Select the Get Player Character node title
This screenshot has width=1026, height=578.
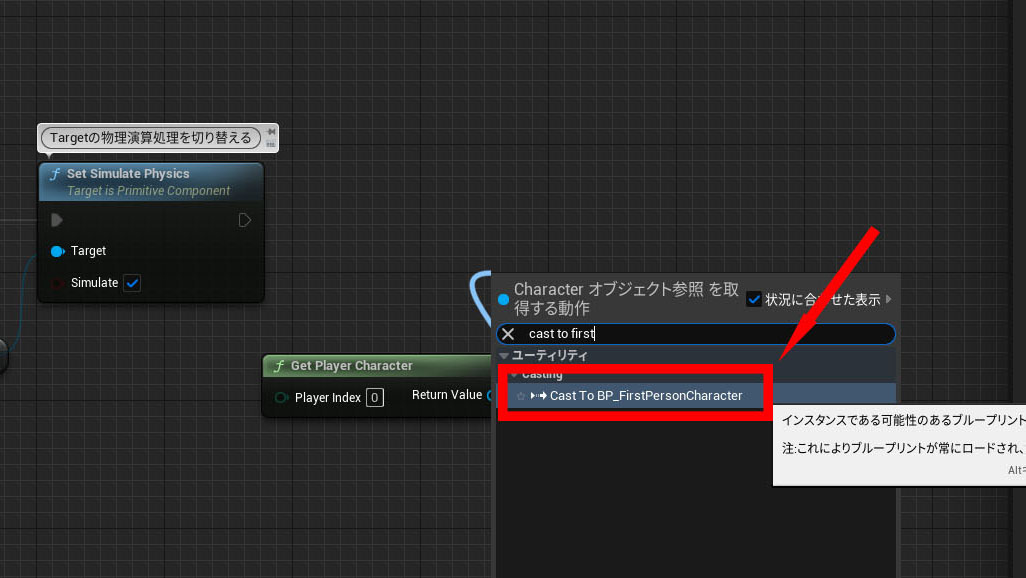tap(351, 366)
